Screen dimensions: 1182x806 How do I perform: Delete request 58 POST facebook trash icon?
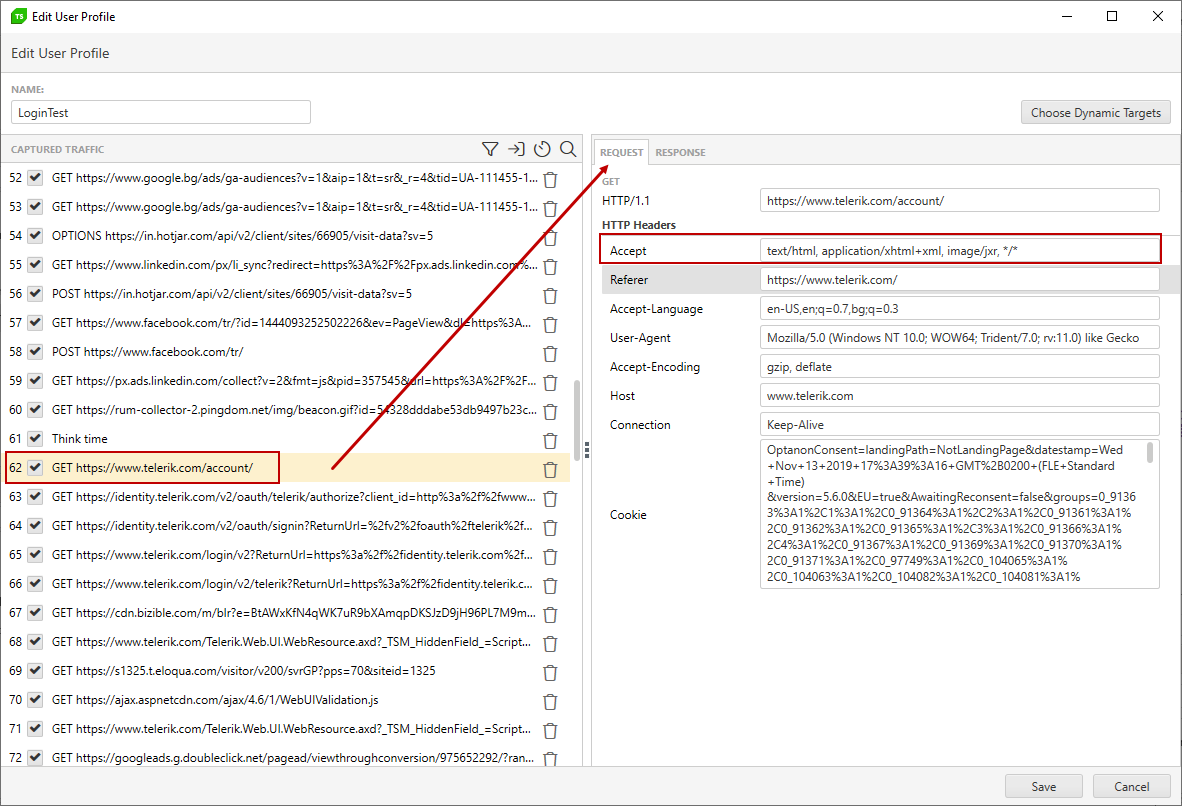click(550, 354)
